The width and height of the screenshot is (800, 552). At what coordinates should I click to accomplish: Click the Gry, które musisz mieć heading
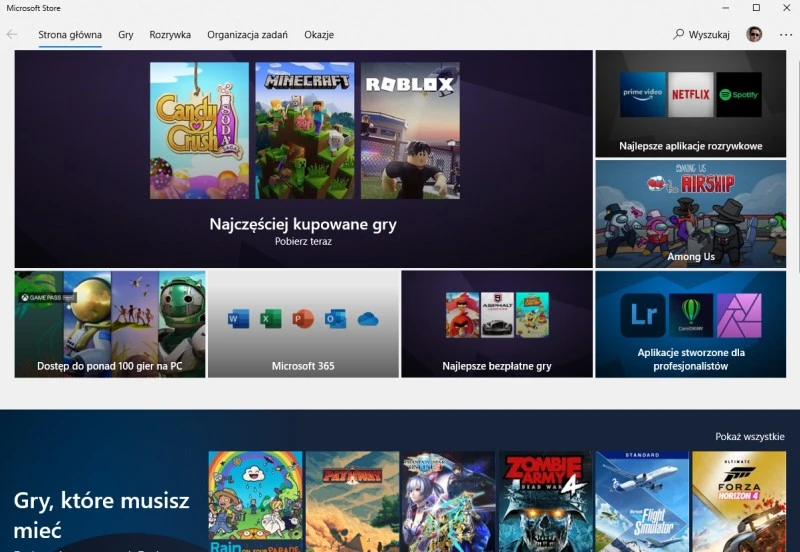(101, 515)
